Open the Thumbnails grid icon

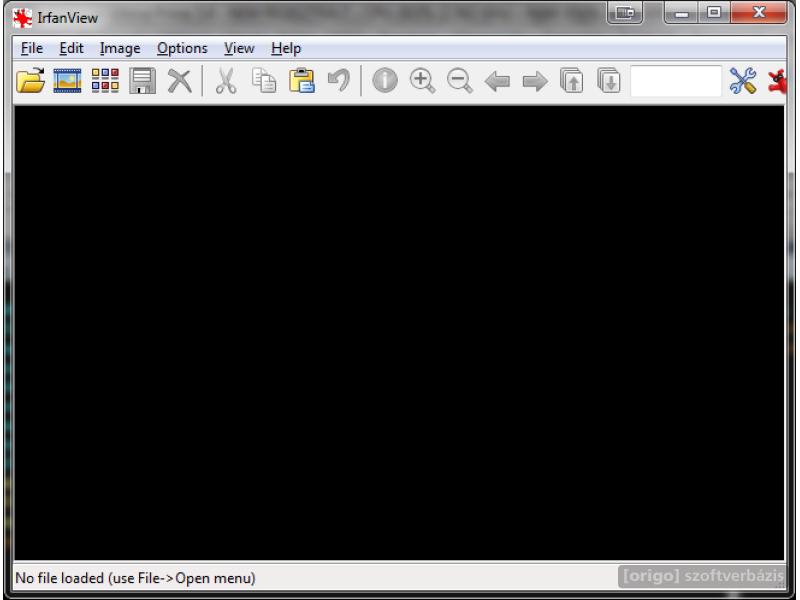pyautogui.click(x=105, y=81)
